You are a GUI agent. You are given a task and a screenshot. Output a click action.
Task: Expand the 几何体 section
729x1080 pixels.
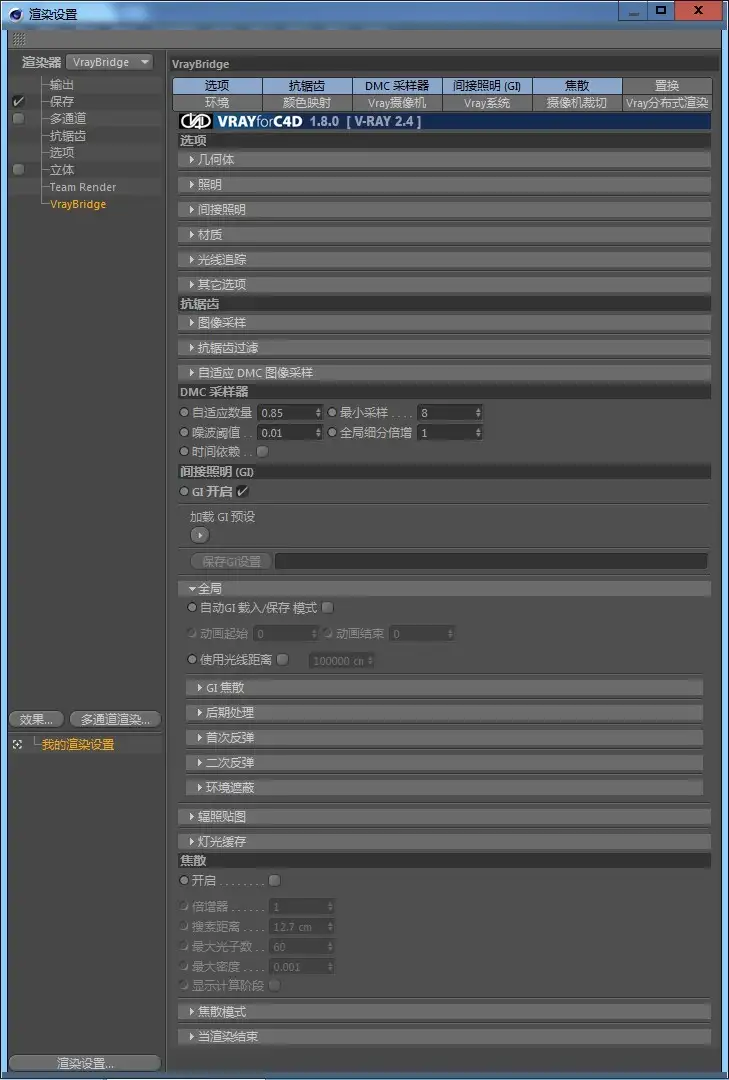(444, 160)
